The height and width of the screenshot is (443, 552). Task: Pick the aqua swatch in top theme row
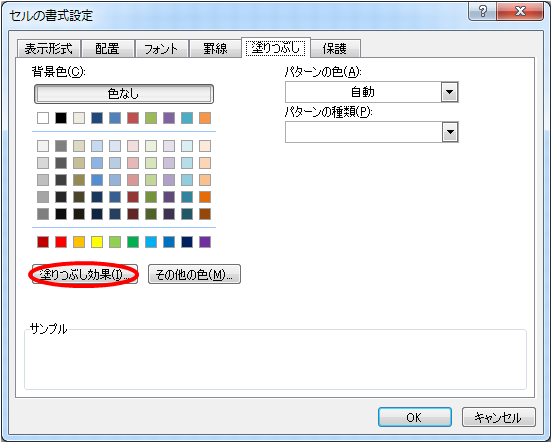(x=187, y=118)
